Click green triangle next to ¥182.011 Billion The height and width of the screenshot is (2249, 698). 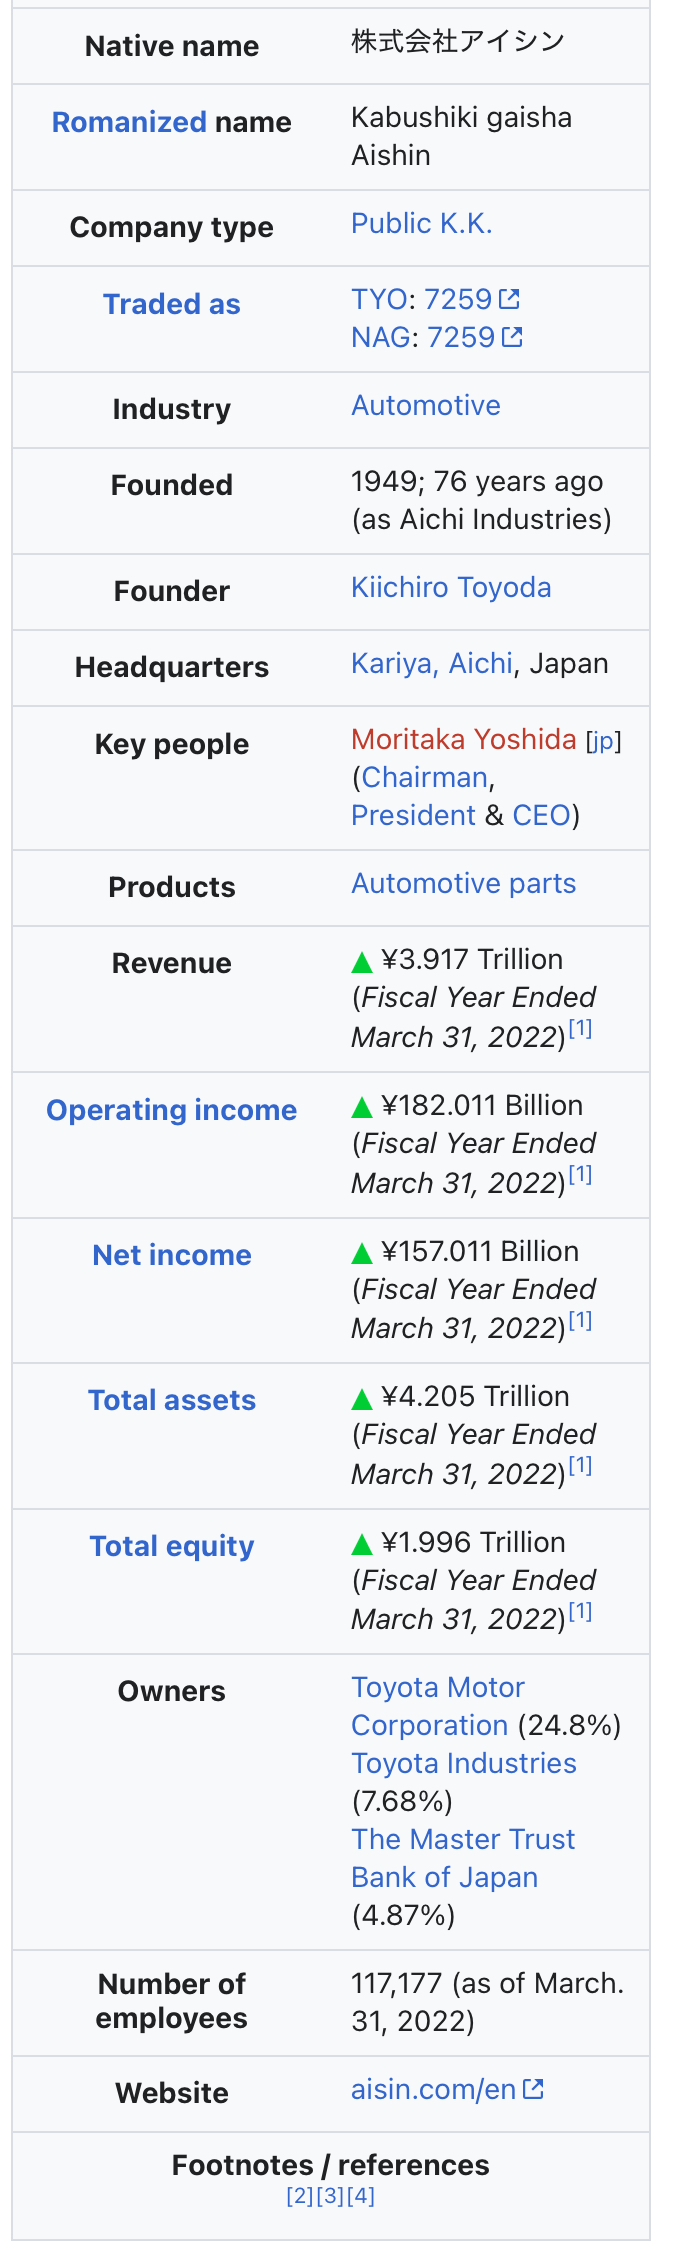[x=362, y=1107]
